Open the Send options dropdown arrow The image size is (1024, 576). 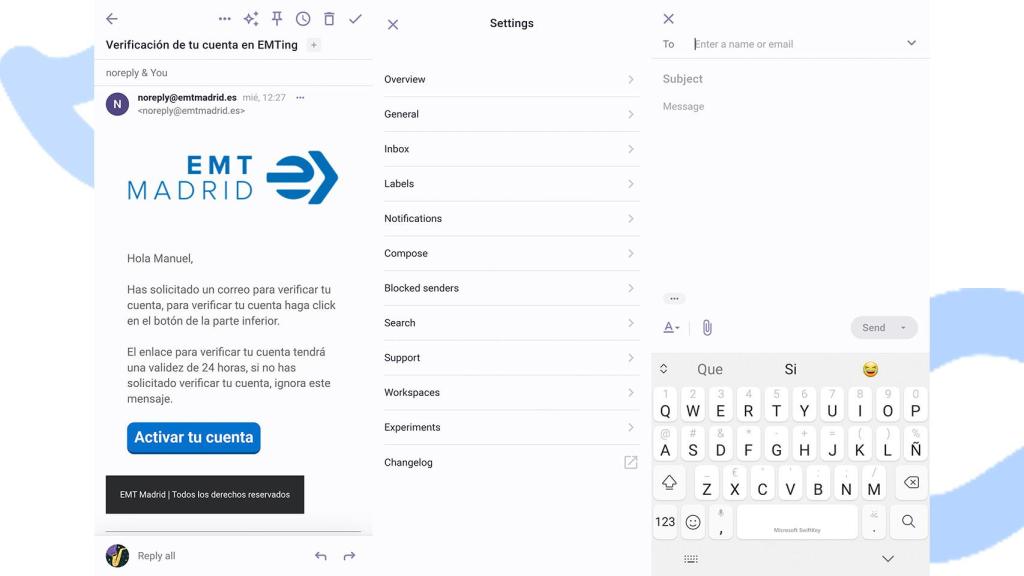point(903,328)
